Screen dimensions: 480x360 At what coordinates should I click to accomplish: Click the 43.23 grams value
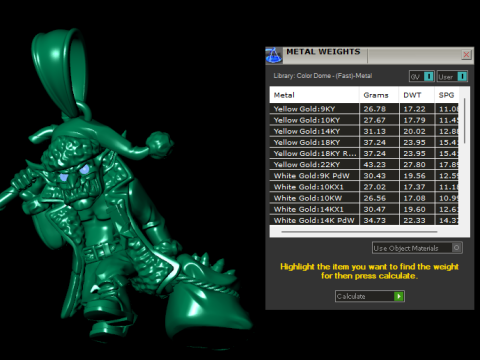click(374, 165)
